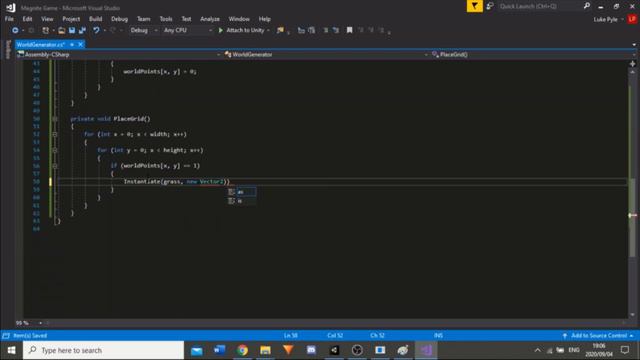640x360 pixels.
Task: Open the Any CPU platform dropdown
Action: (x=188, y=30)
